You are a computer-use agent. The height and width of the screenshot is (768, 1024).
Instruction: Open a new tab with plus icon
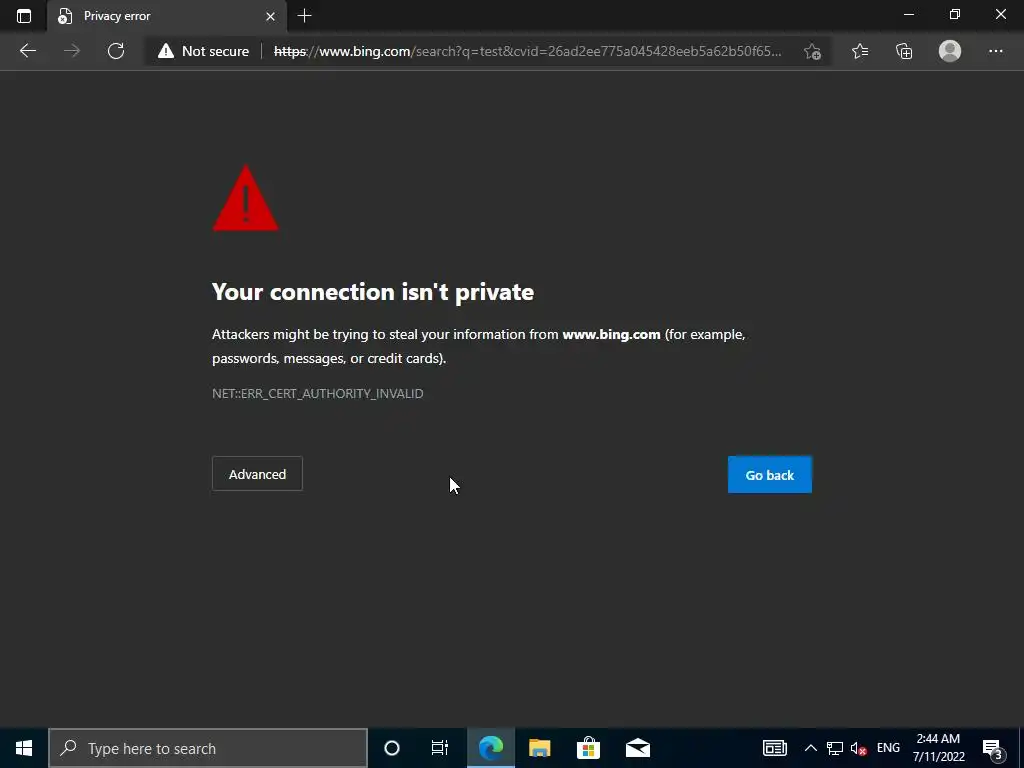coord(304,16)
